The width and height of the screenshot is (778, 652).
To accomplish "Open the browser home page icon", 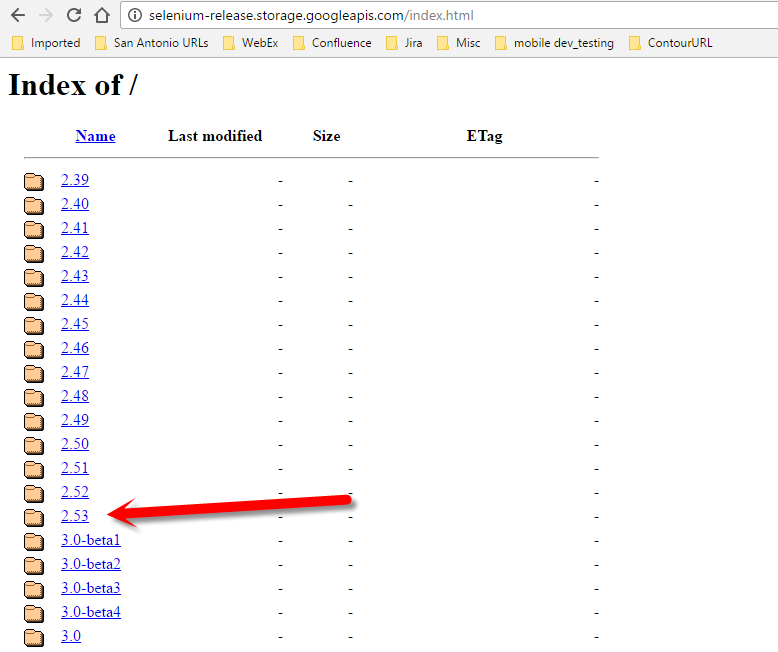I will point(102,15).
